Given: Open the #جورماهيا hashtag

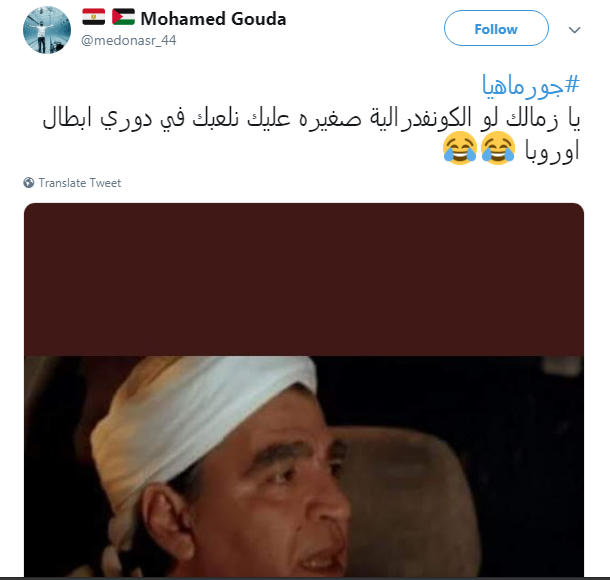Looking at the screenshot, I should tap(531, 85).
